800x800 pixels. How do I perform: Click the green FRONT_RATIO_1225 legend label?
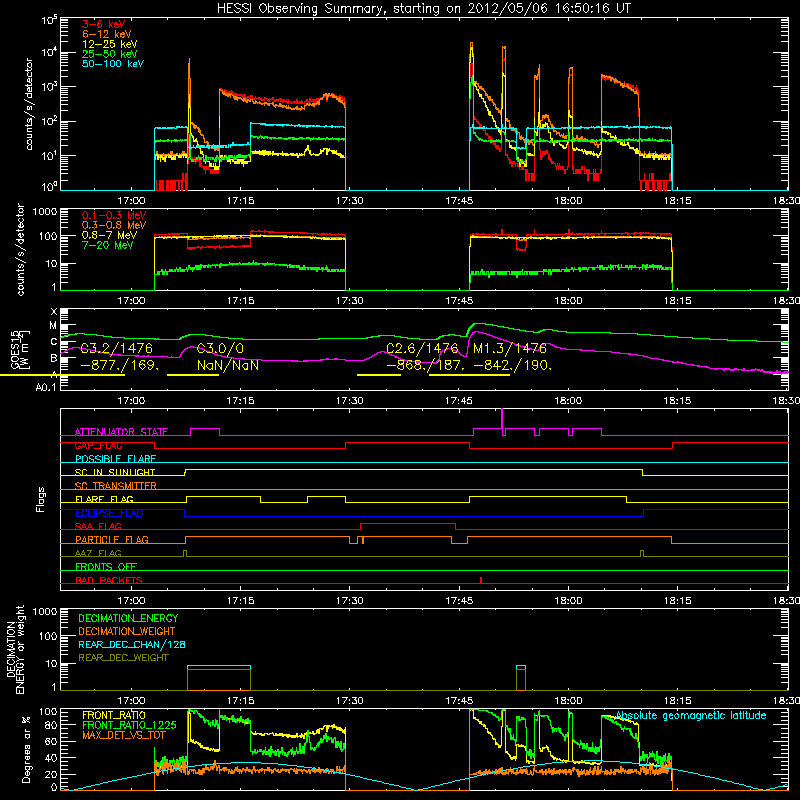[129, 725]
